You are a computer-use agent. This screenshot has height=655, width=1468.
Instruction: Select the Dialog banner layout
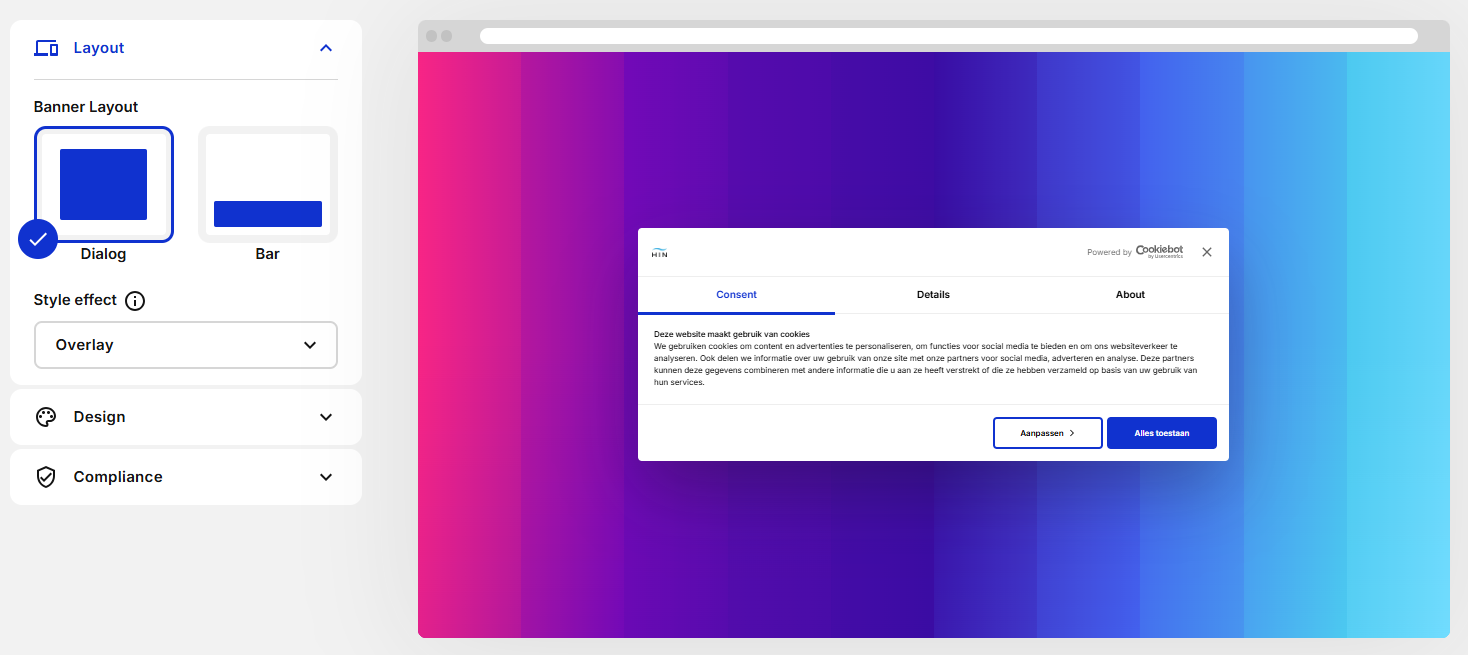coord(104,185)
